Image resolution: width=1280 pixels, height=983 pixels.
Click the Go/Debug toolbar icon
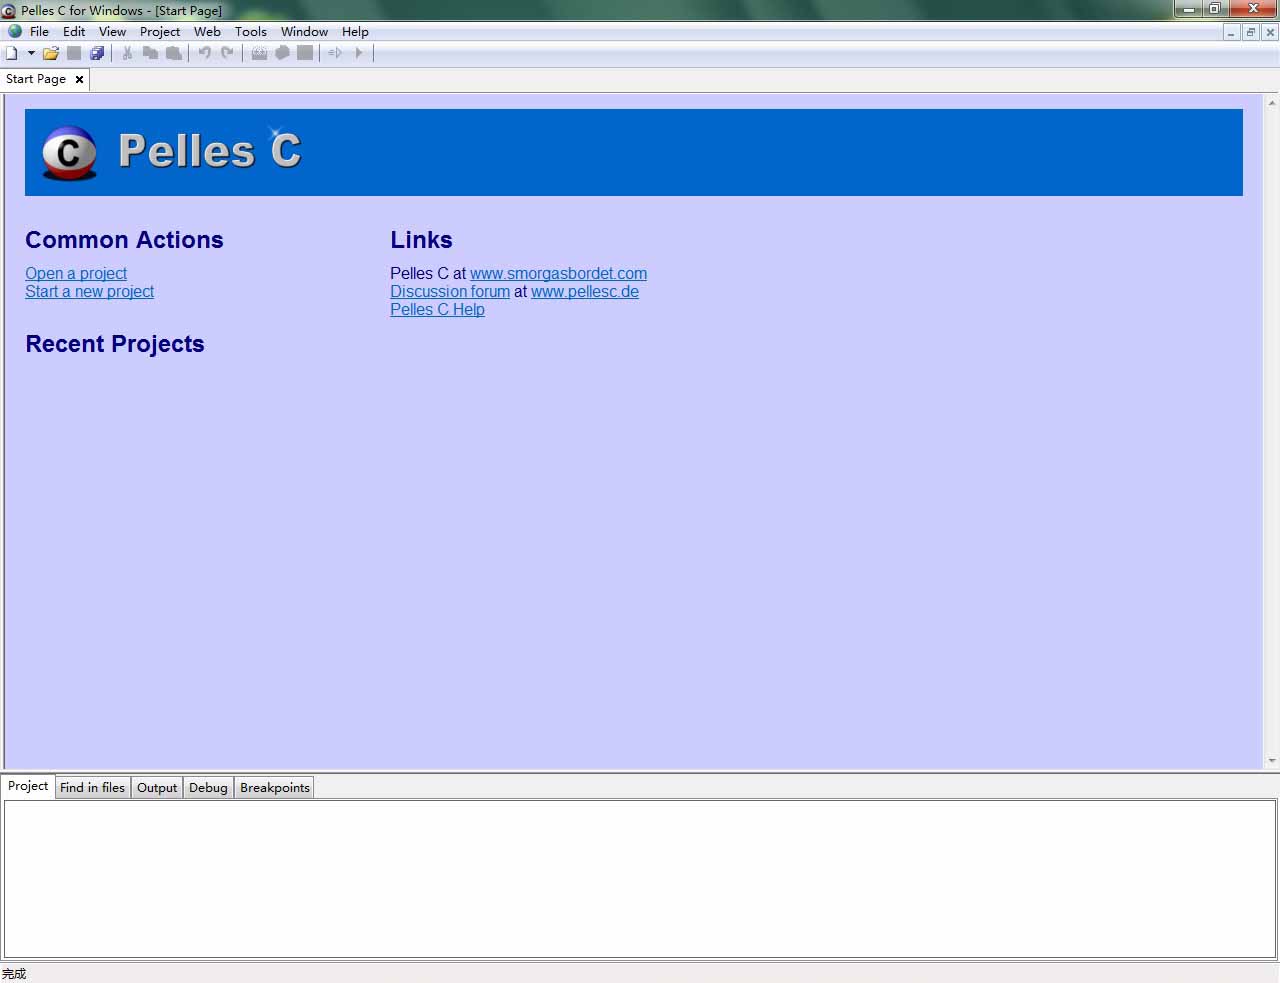336,53
